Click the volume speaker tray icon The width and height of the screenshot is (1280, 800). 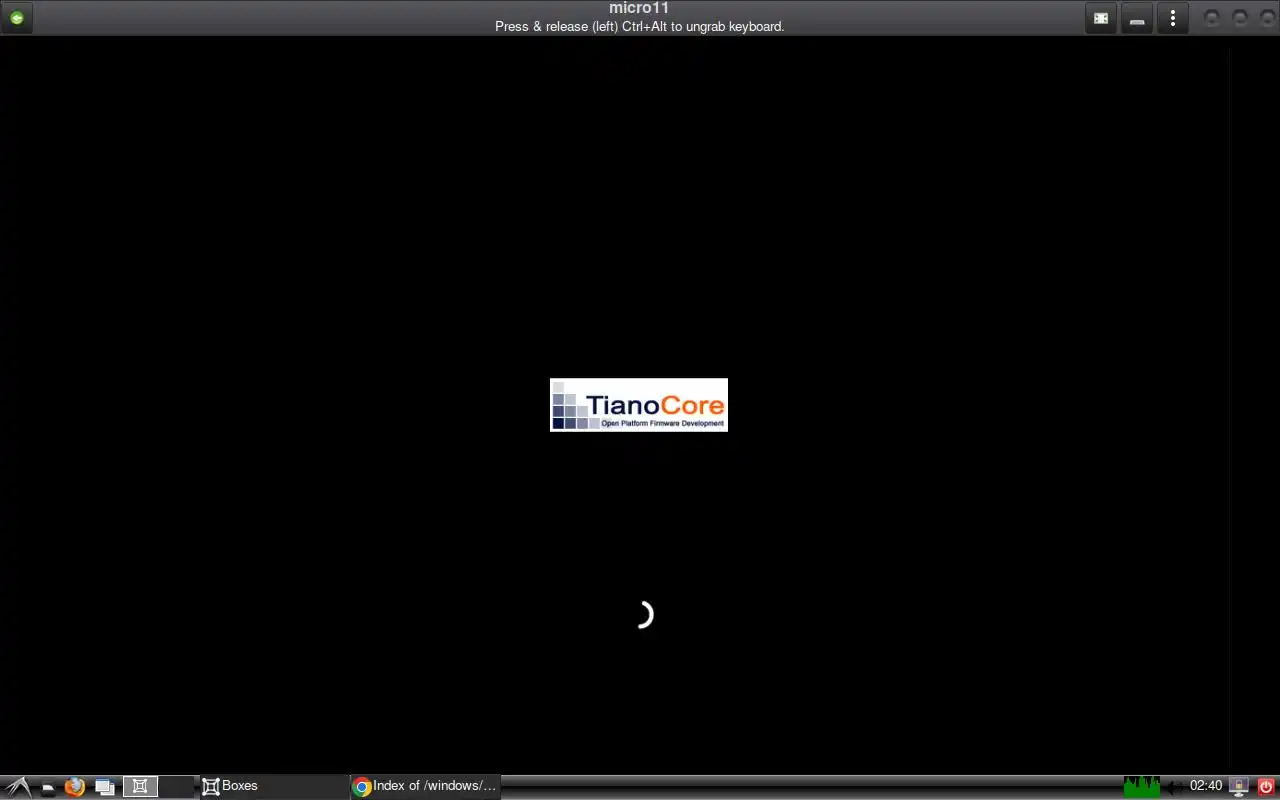1174,787
